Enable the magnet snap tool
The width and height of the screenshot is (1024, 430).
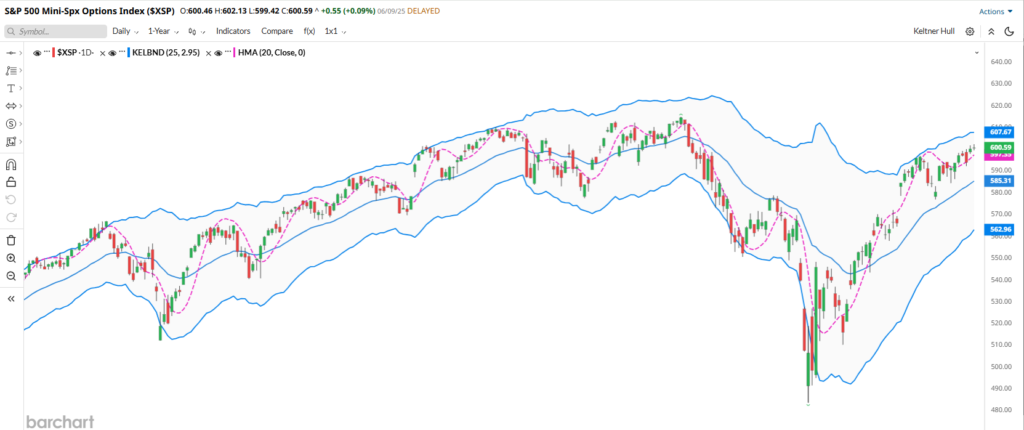tap(11, 164)
